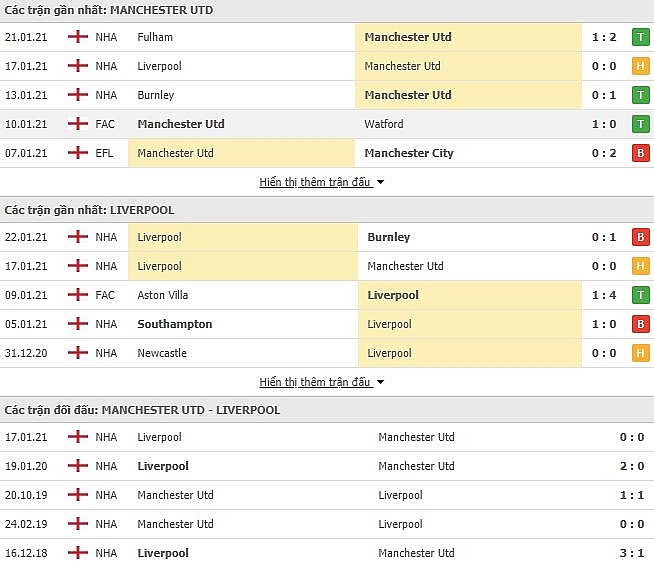Open second 'Hiển thị thêm trận đấu' link

[315, 382]
